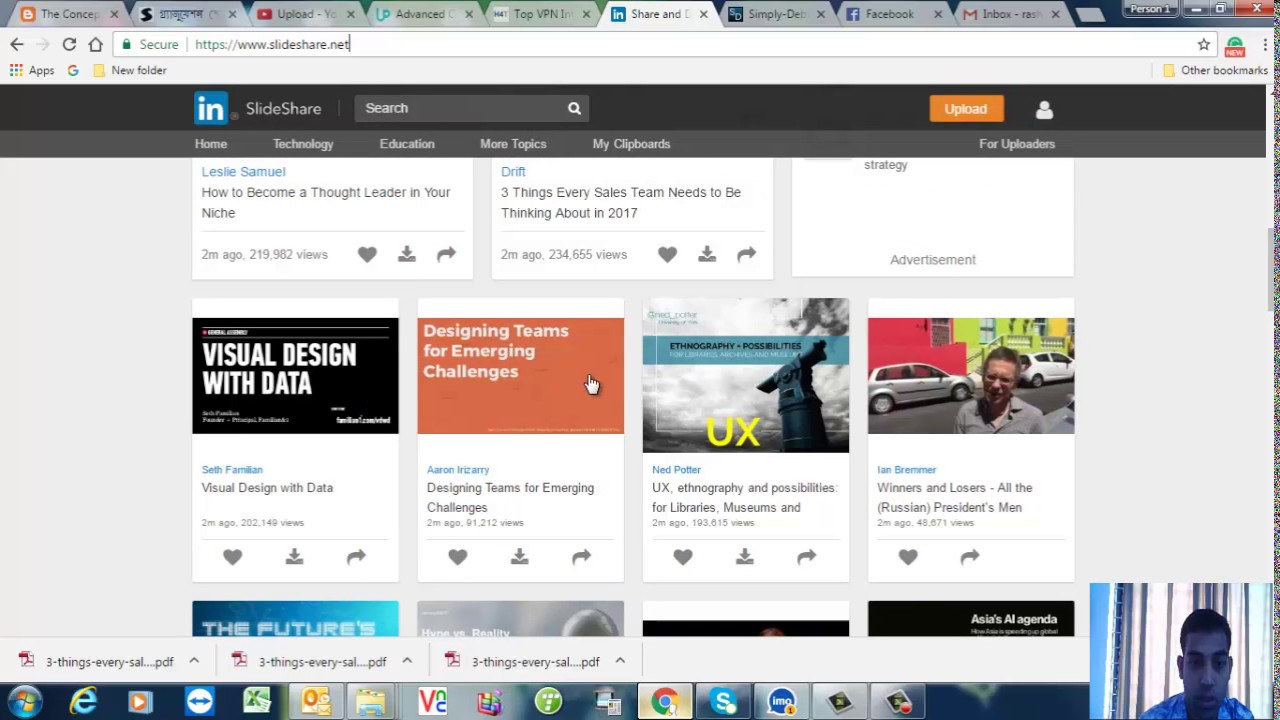Expand first 3-things-every-sal pdf download options
Screen dimensions: 1280x720
[194, 661]
